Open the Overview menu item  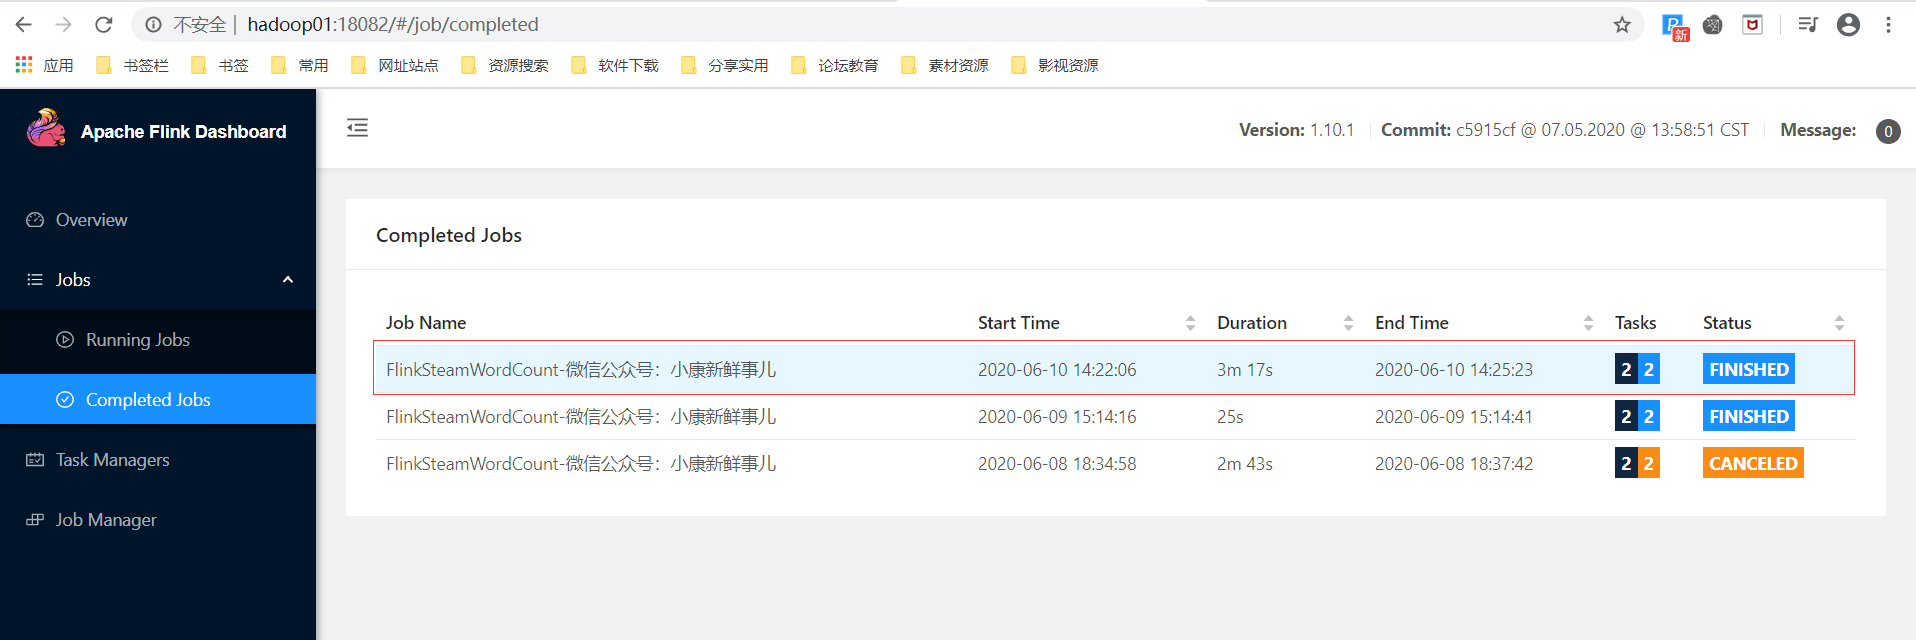click(158, 219)
